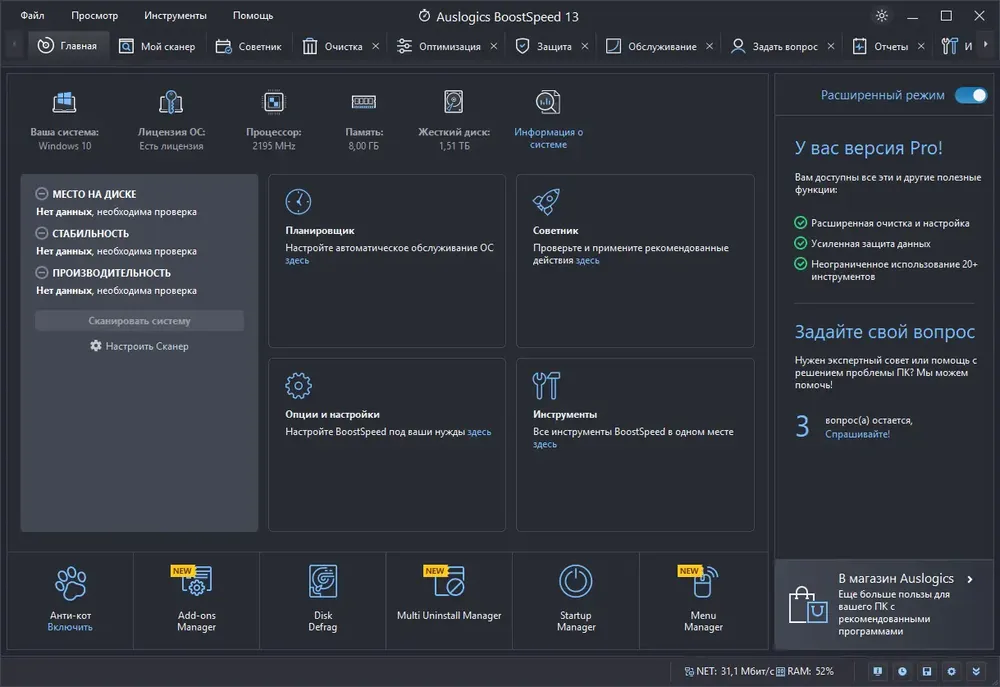Close the Защита tab
The image size is (1000, 687).
(x=585, y=46)
